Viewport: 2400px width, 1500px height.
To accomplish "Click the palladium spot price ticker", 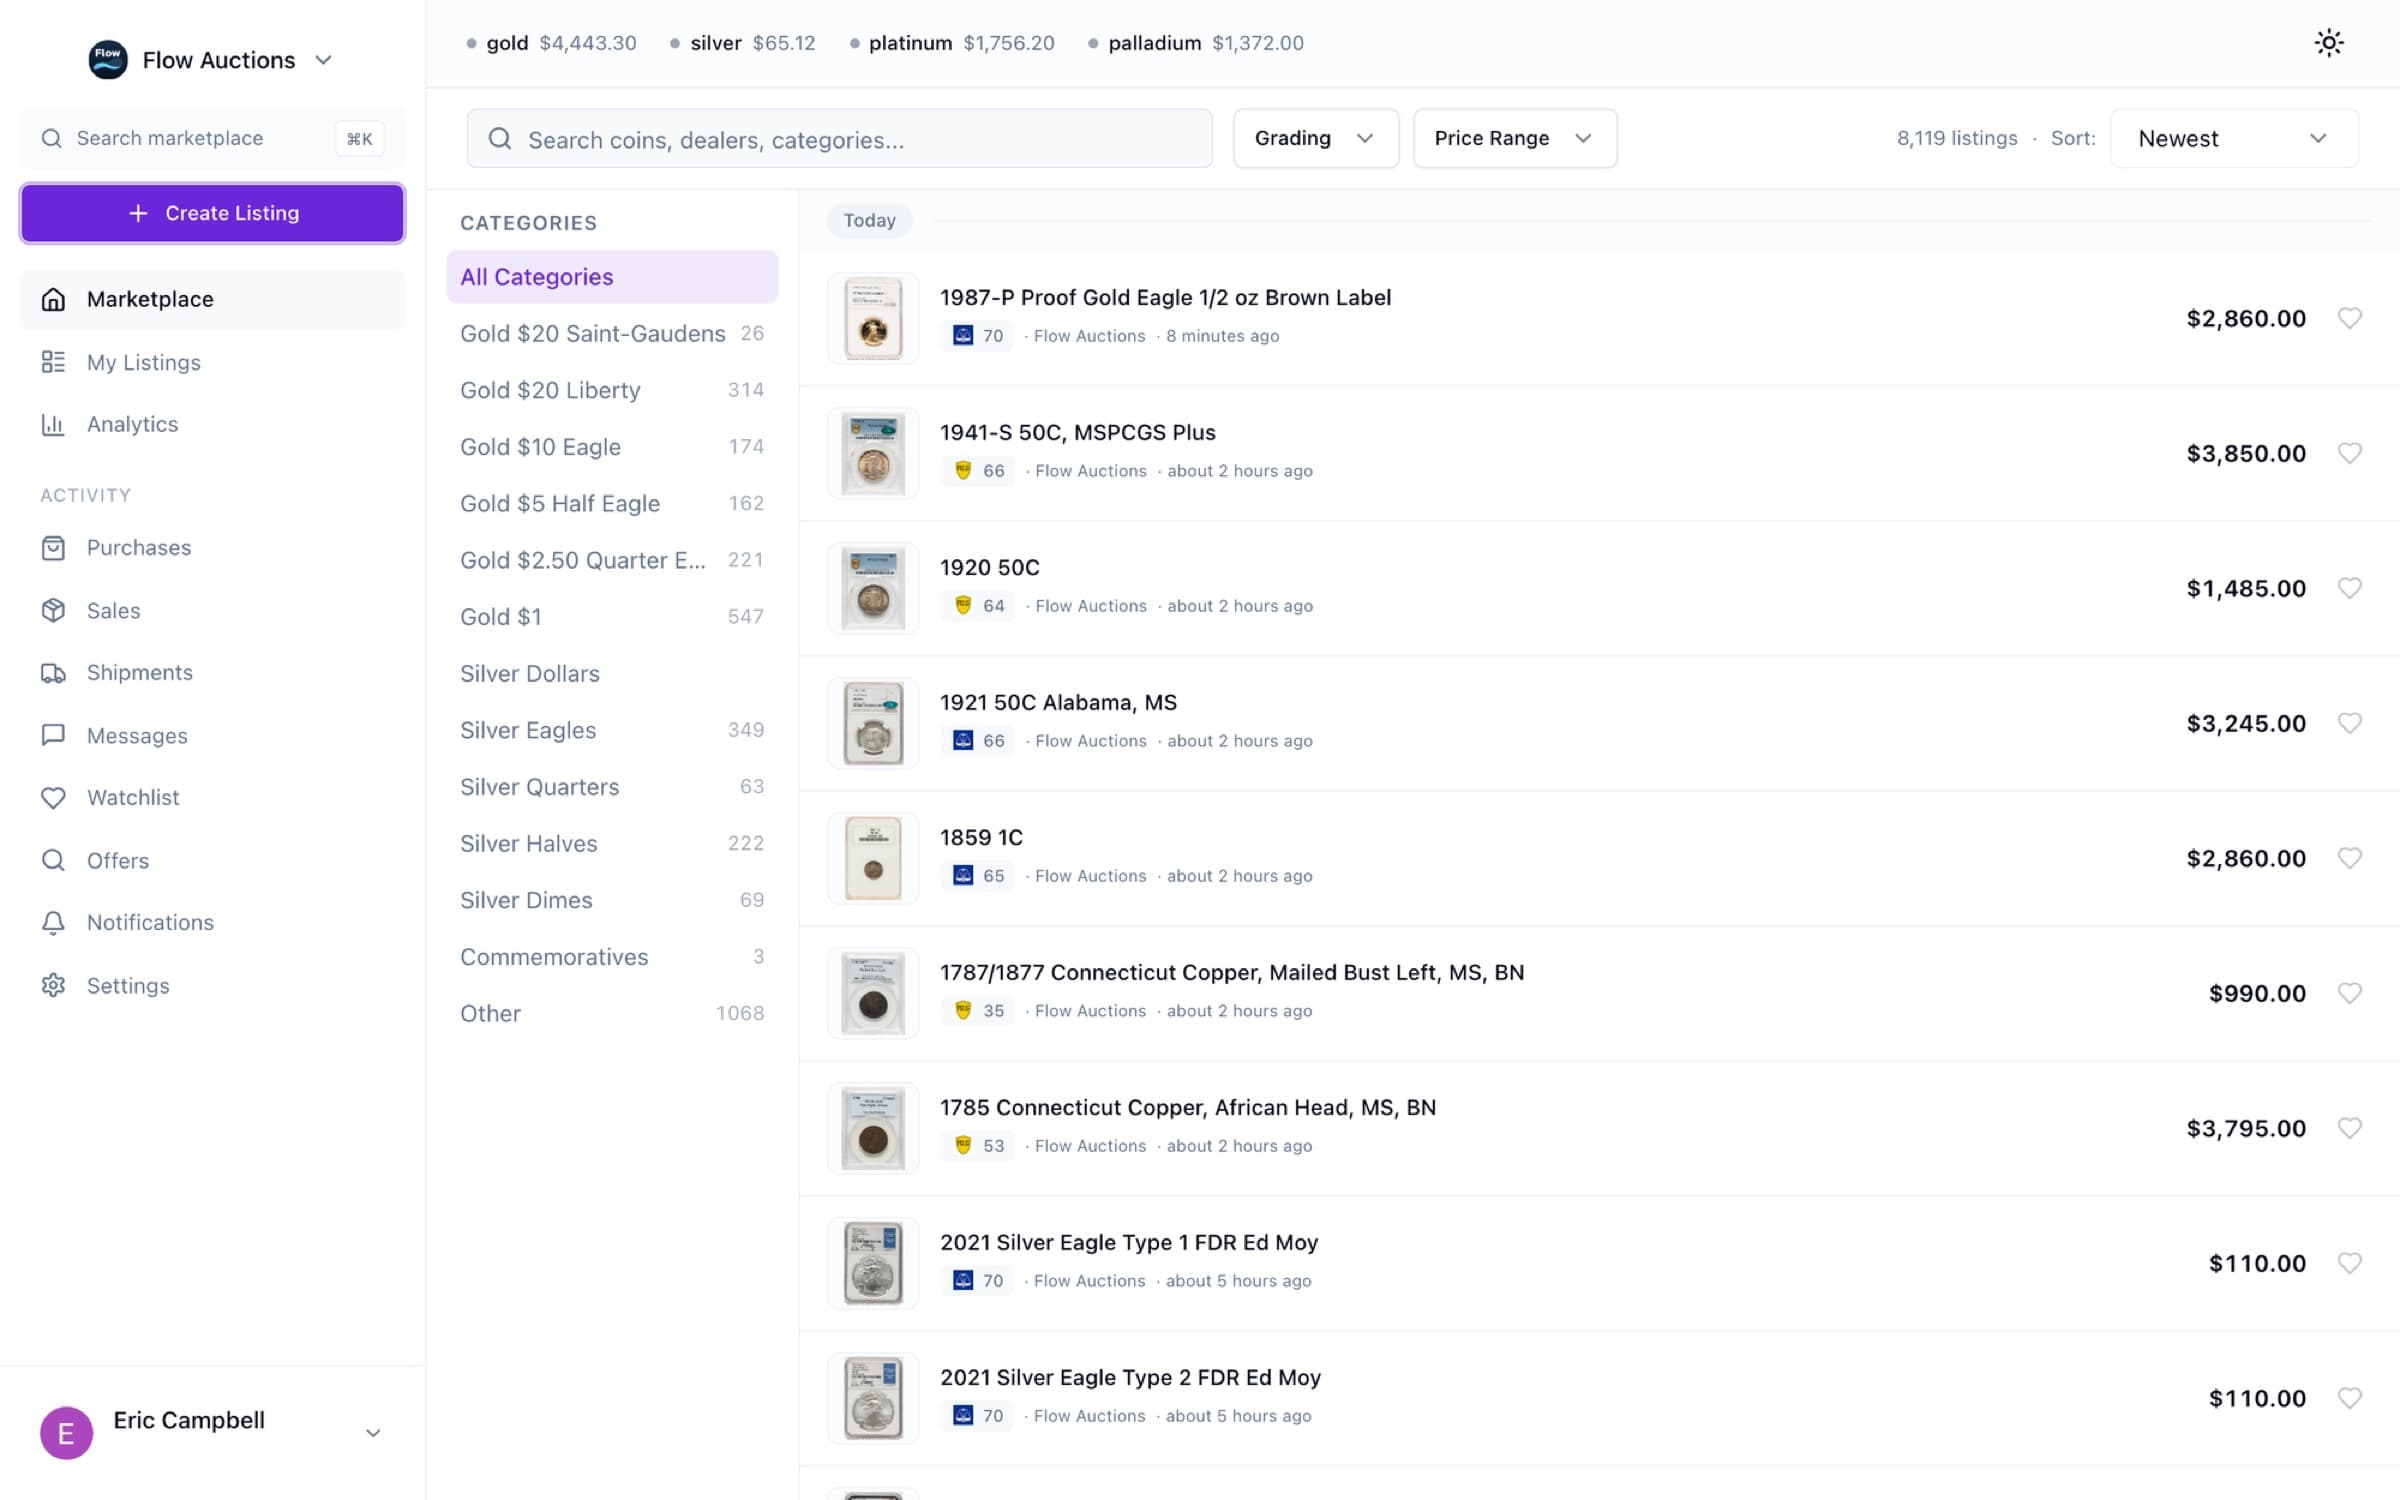I will point(1195,43).
